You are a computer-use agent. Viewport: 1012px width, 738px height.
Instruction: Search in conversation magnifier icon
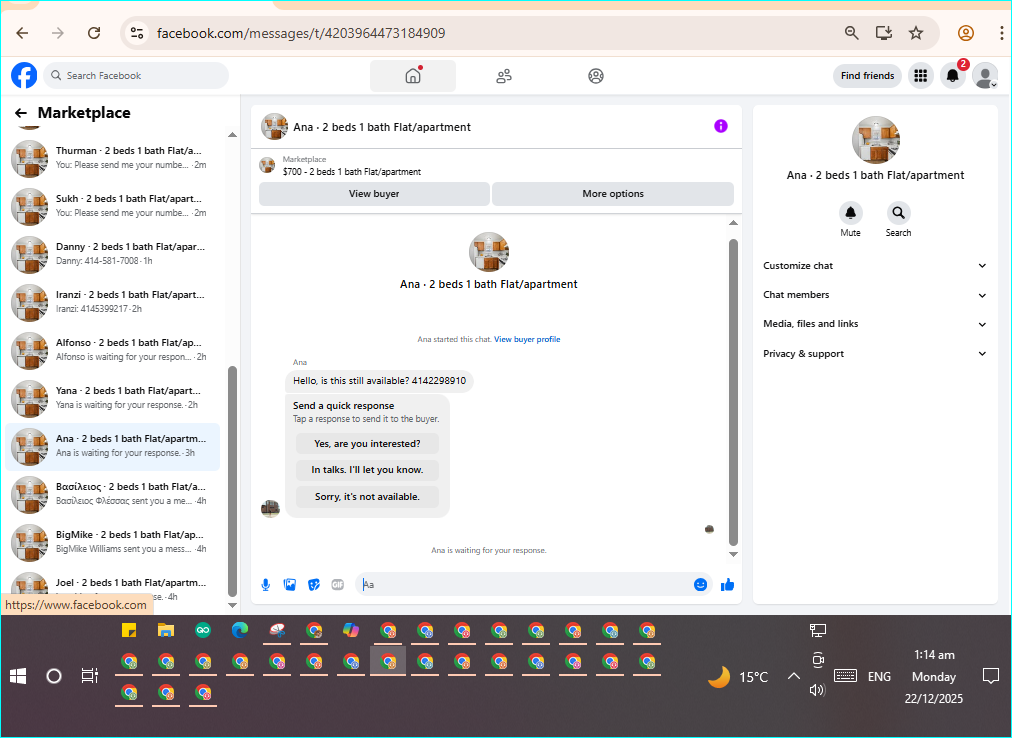[898, 212]
